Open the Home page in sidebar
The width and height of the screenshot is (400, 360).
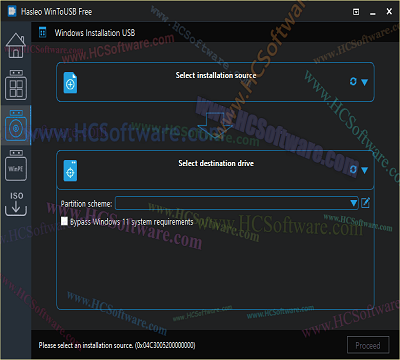point(16,45)
